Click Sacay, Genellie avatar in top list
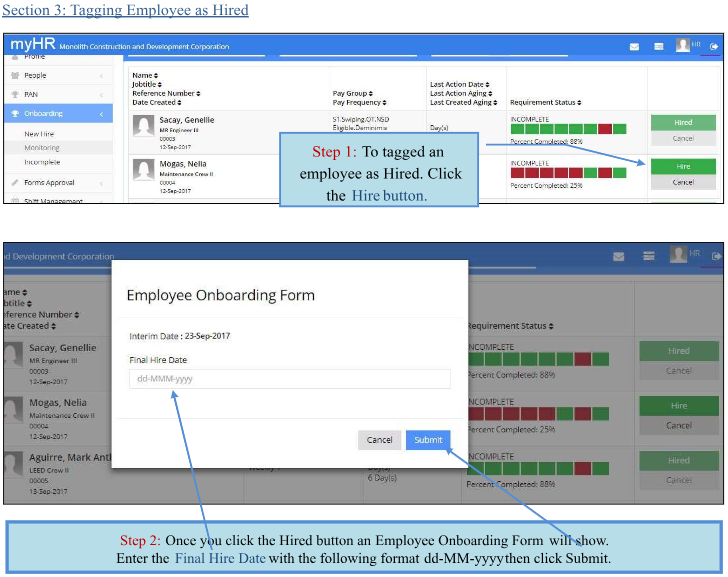Image resolution: width=728 pixels, height=577 pixels. [143, 125]
